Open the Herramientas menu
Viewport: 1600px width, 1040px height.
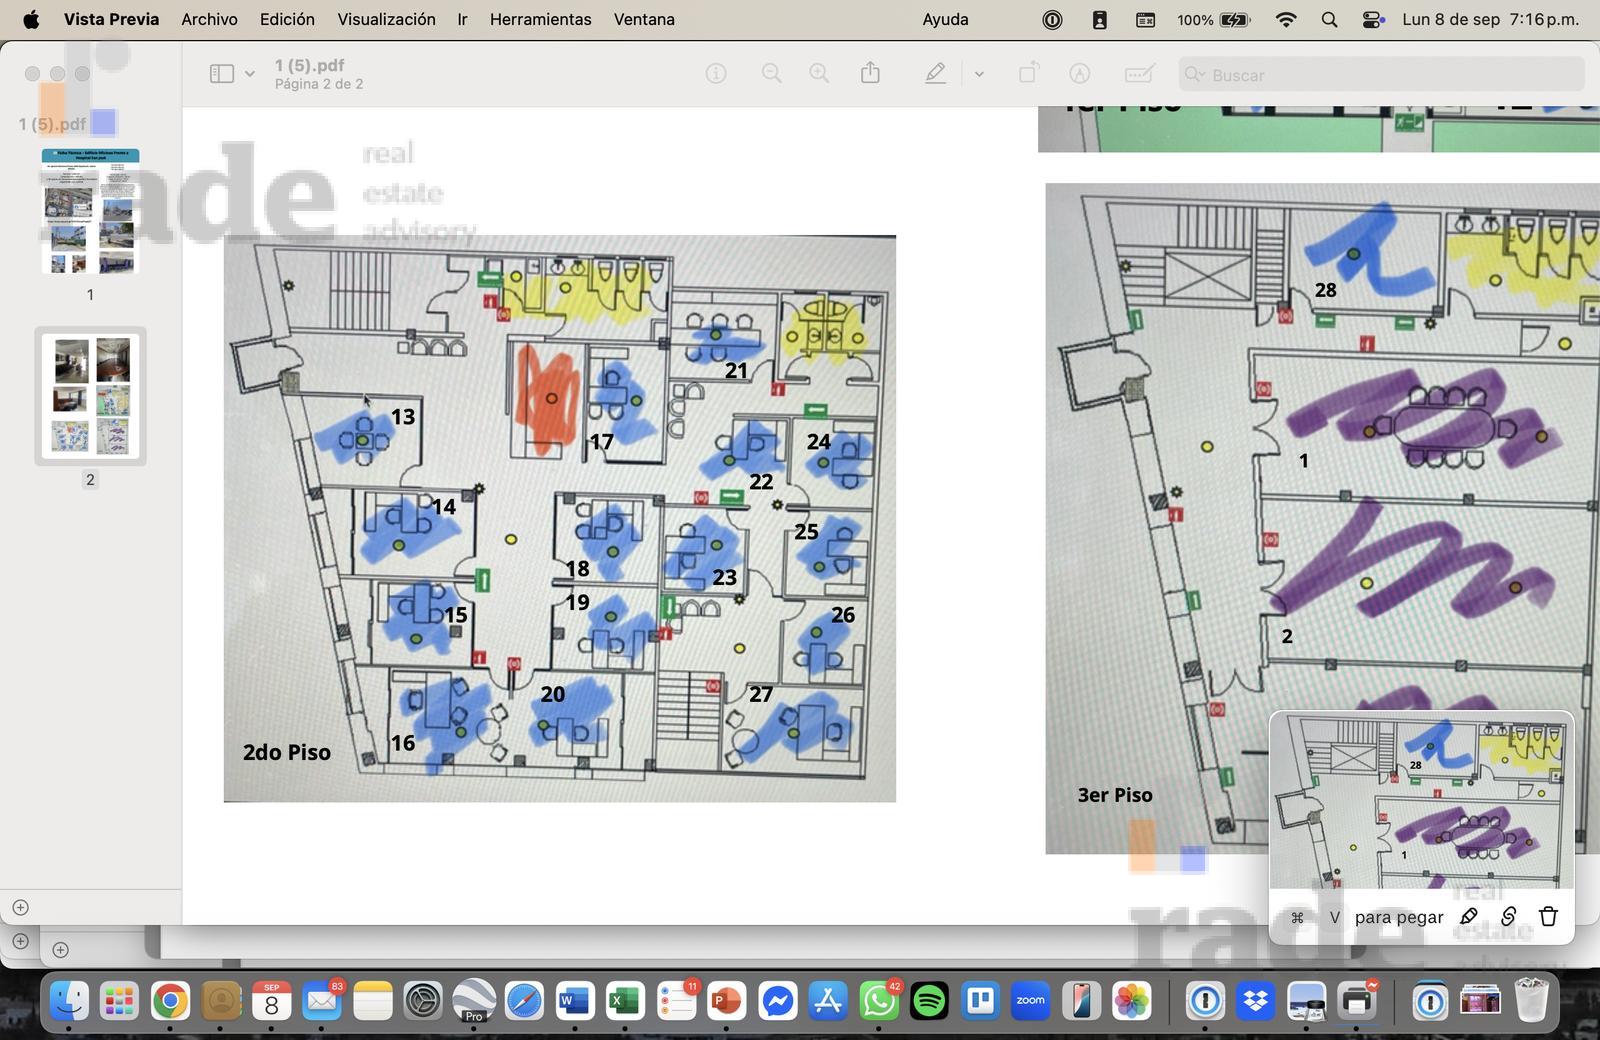pyautogui.click(x=540, y=19)
